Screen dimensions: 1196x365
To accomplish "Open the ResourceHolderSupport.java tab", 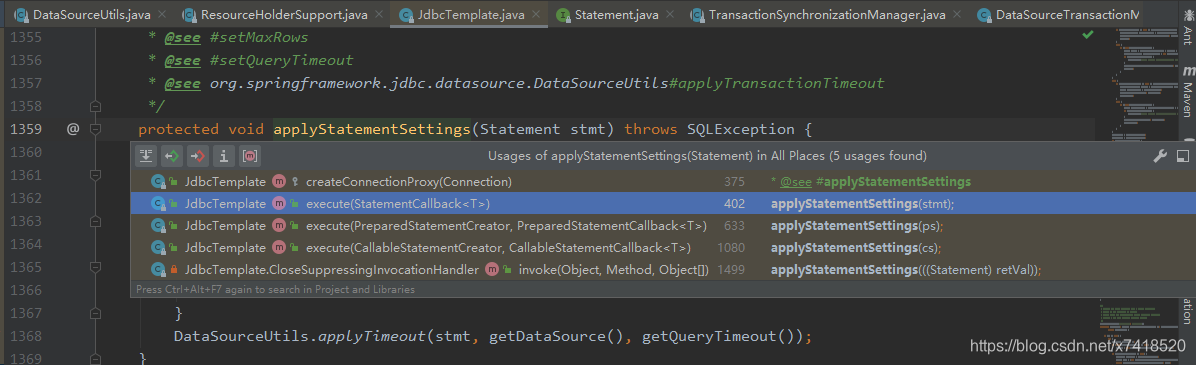I will (x=284, y=14).
